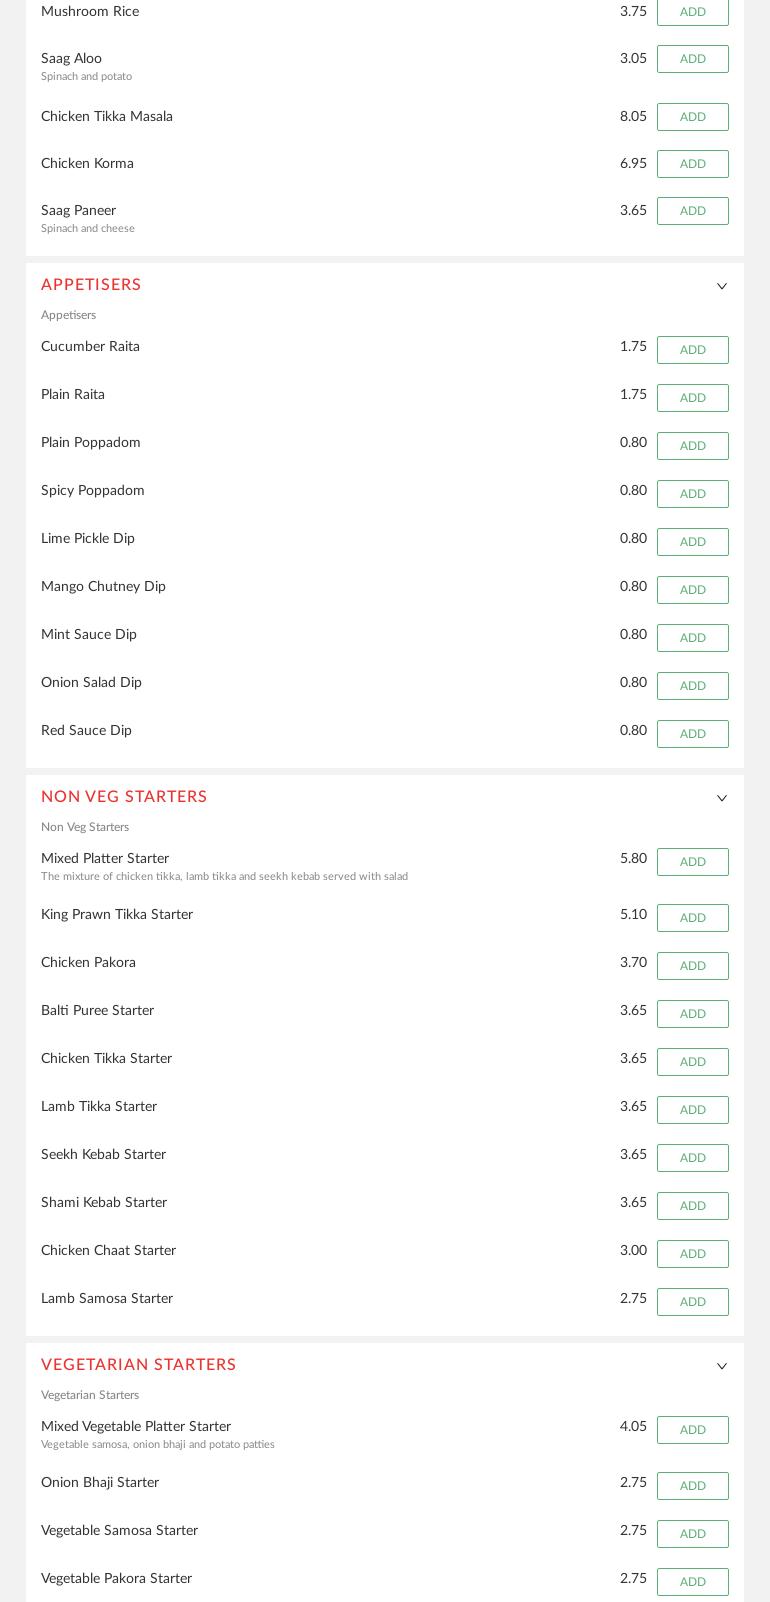The height and width of the screenshot is (1602, 770).
Task: Add Red Sauce Dip to basket
Action: pyautogui.click(x=693, y=734)
